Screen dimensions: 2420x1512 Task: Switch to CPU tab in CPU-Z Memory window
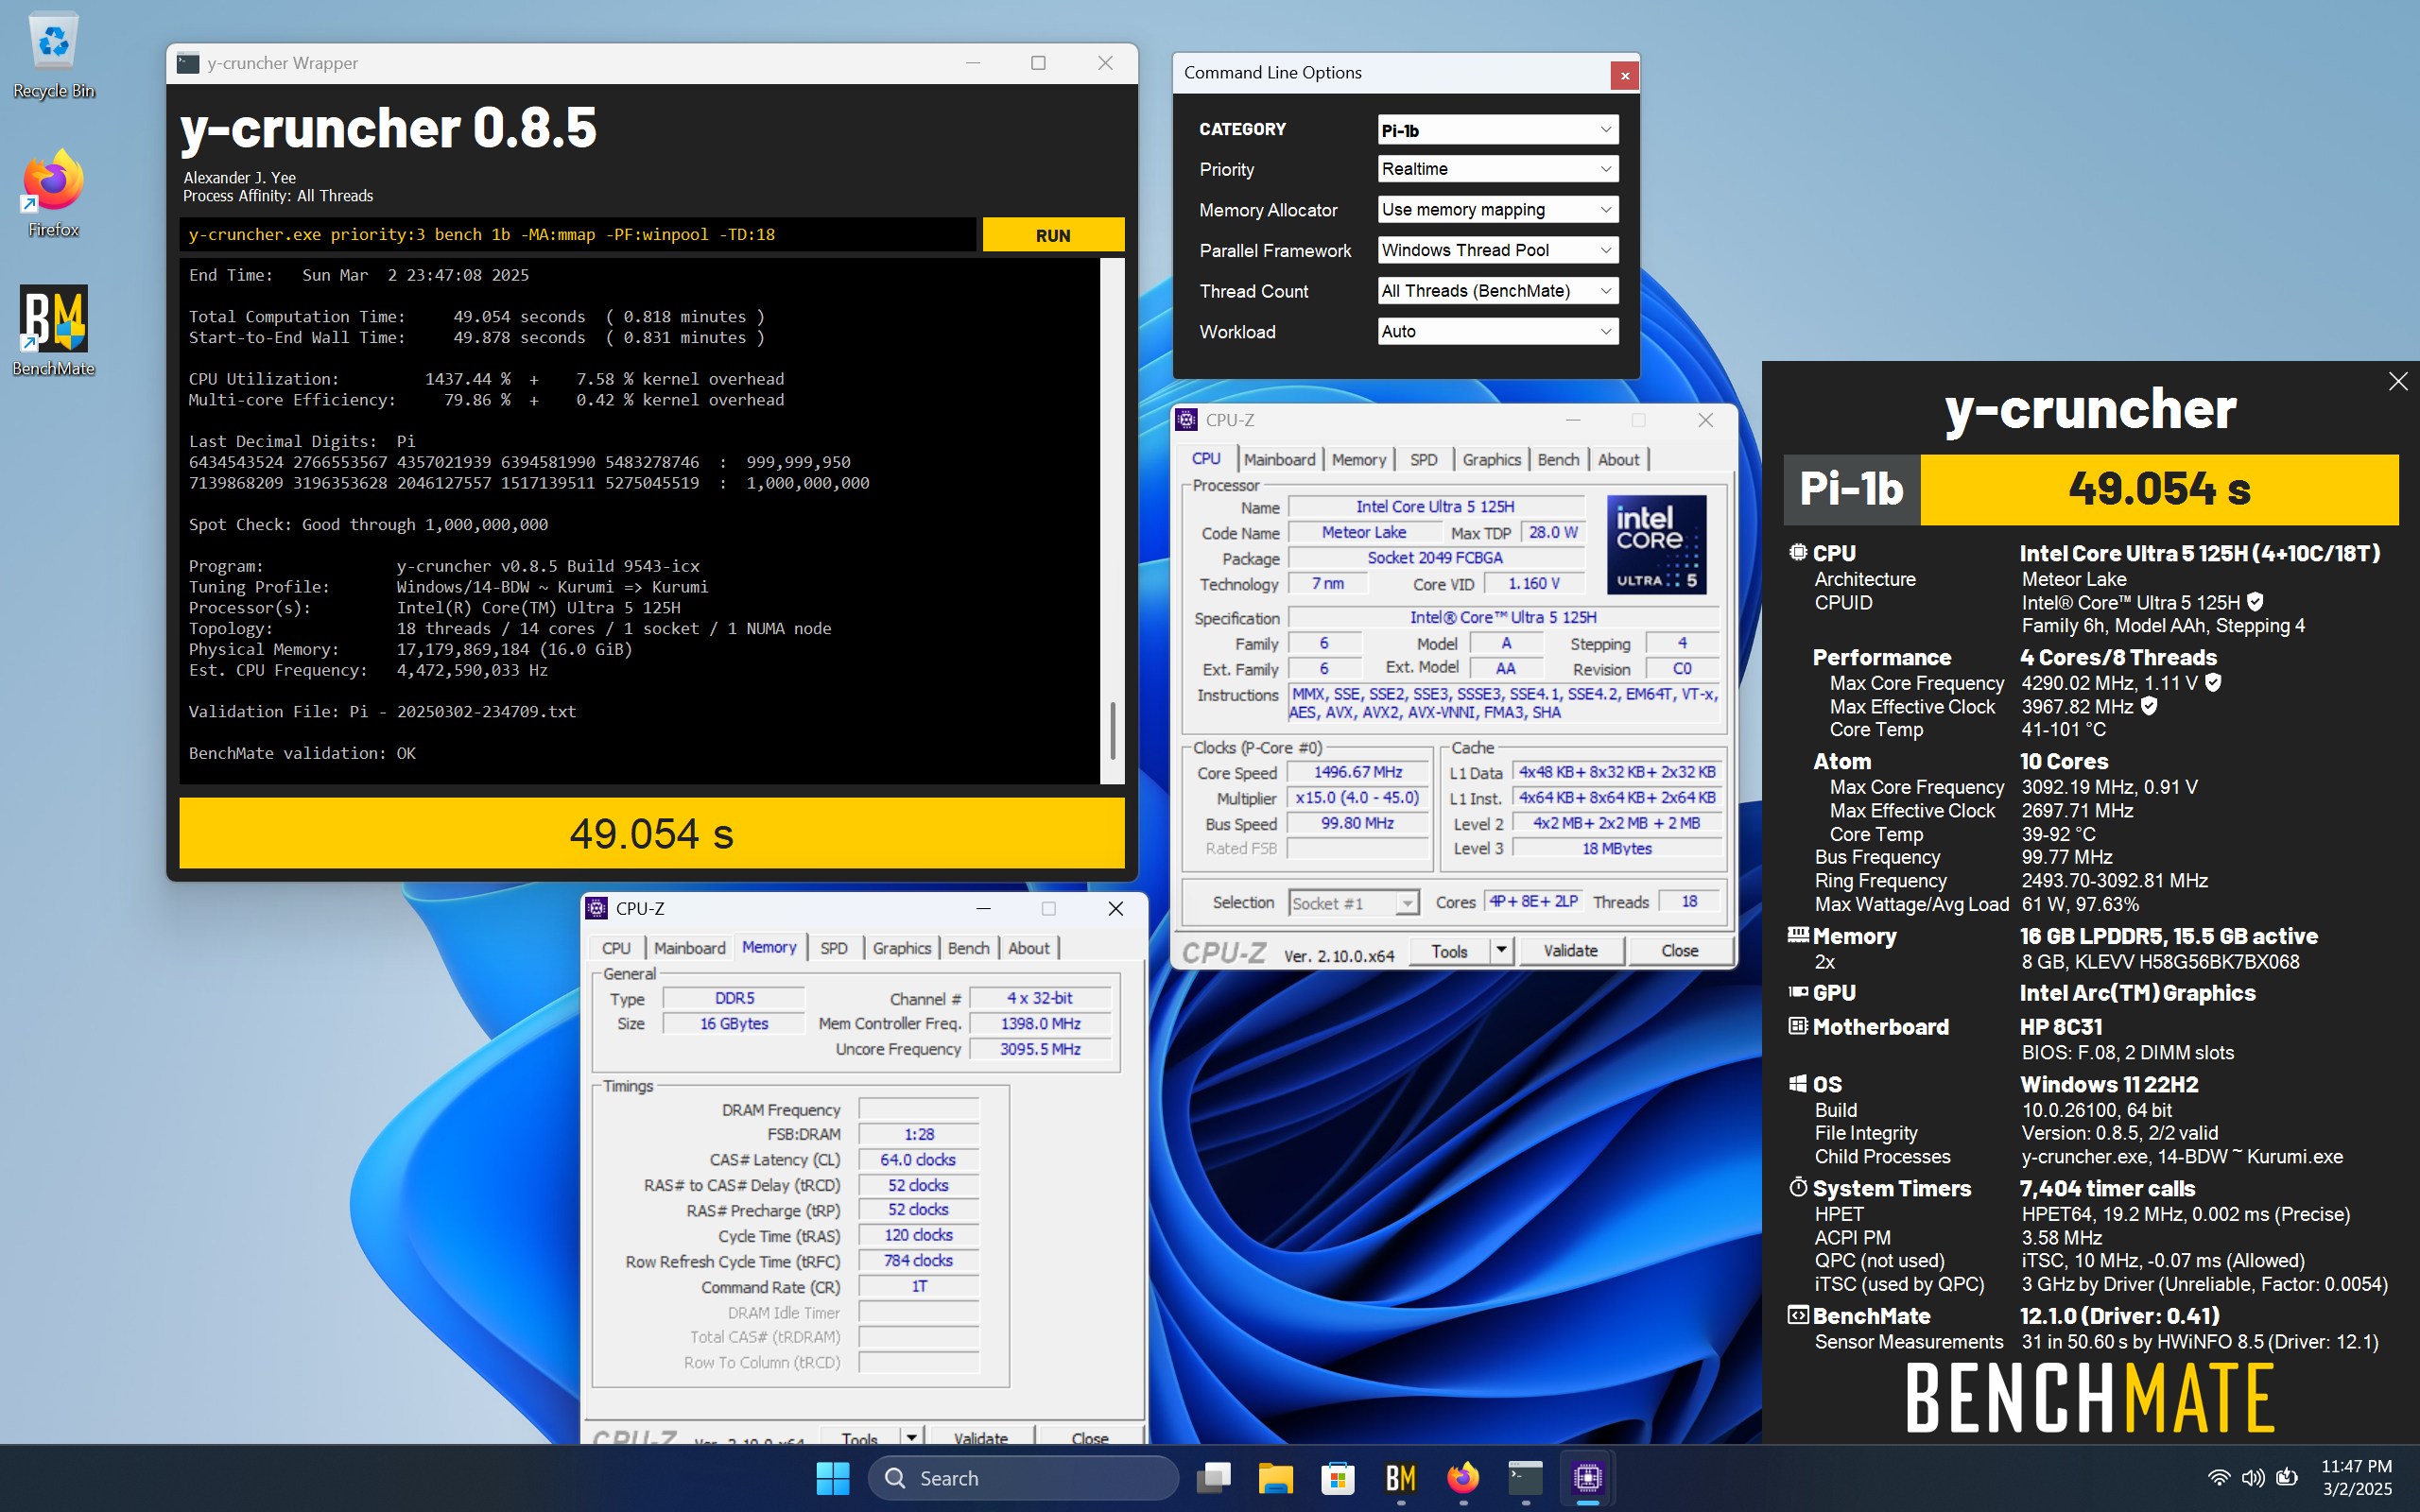click(616, 948)
